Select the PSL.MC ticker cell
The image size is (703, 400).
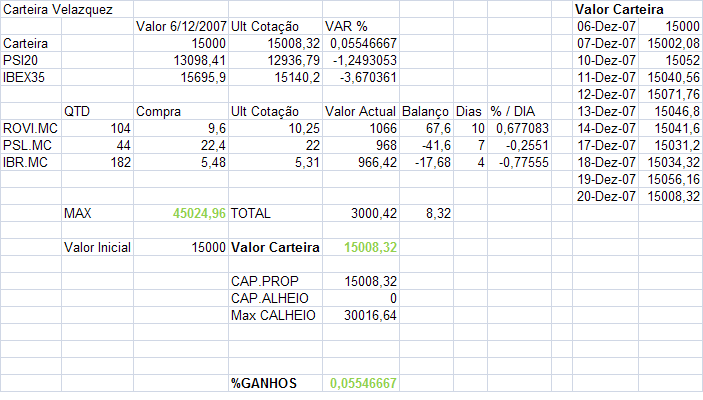(x=27, y=146)
